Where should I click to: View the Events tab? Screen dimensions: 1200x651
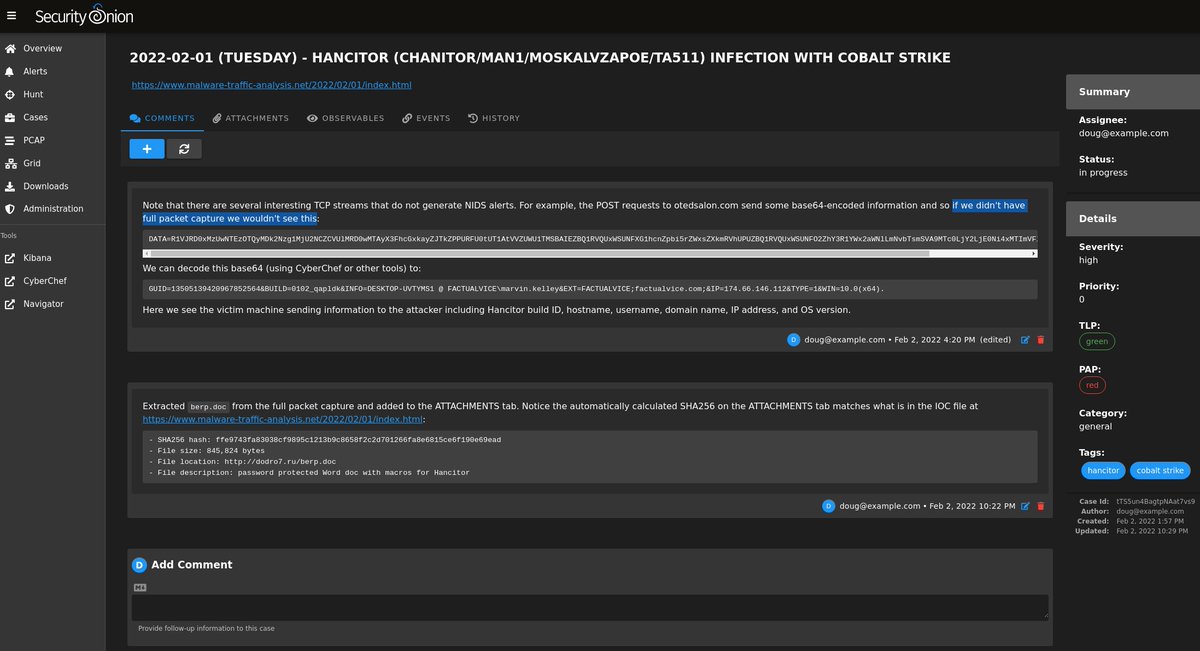coord(426,118)
